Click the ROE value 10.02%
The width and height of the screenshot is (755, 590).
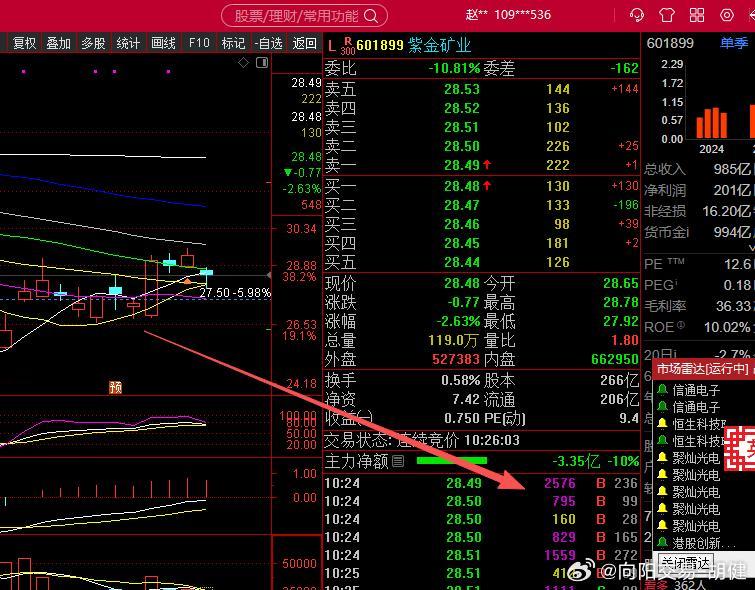[x=726, y=328]
